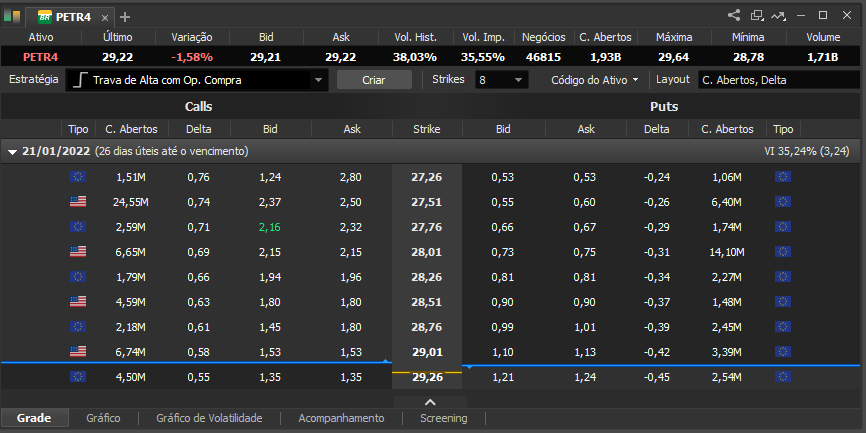
Task: Click the puts C. Abertos column header
Action: [x=727, y=129]
